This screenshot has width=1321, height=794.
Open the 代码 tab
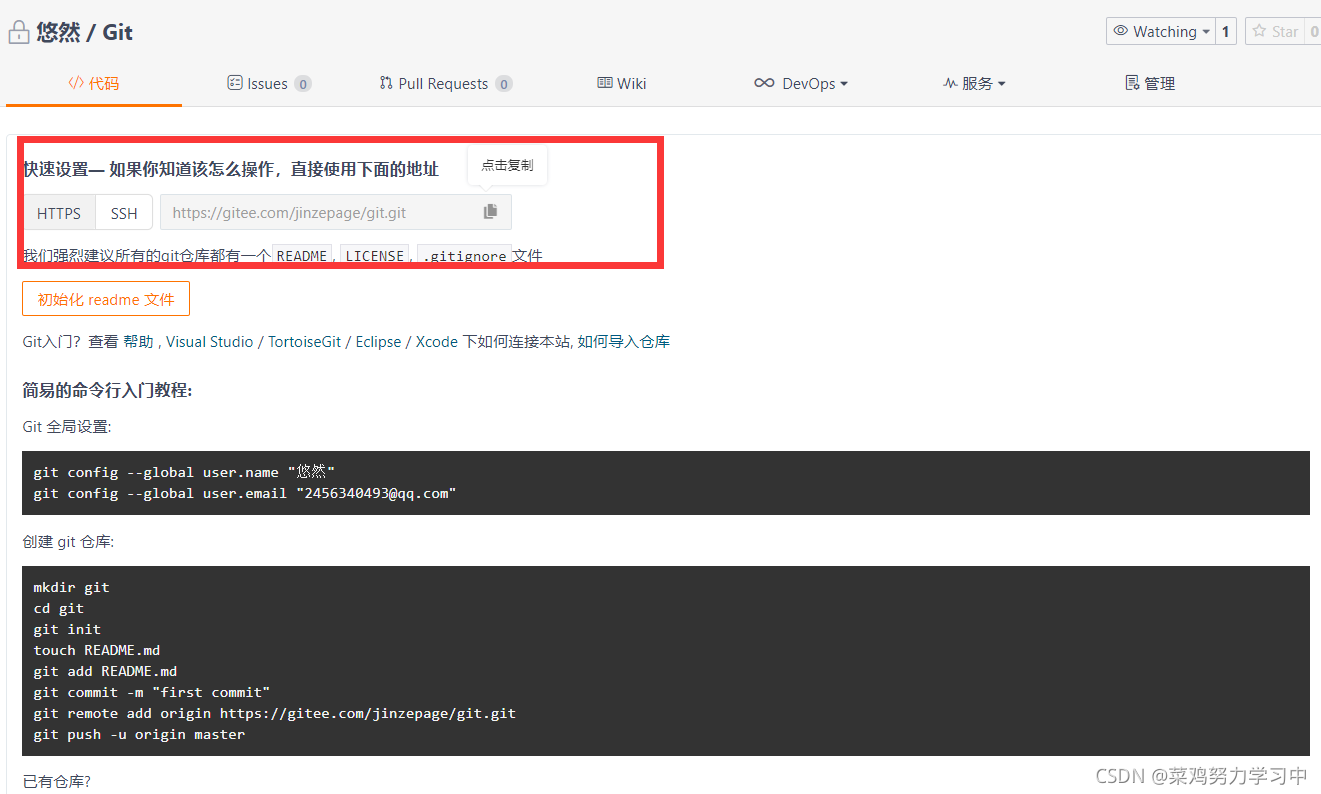[94, 83]
